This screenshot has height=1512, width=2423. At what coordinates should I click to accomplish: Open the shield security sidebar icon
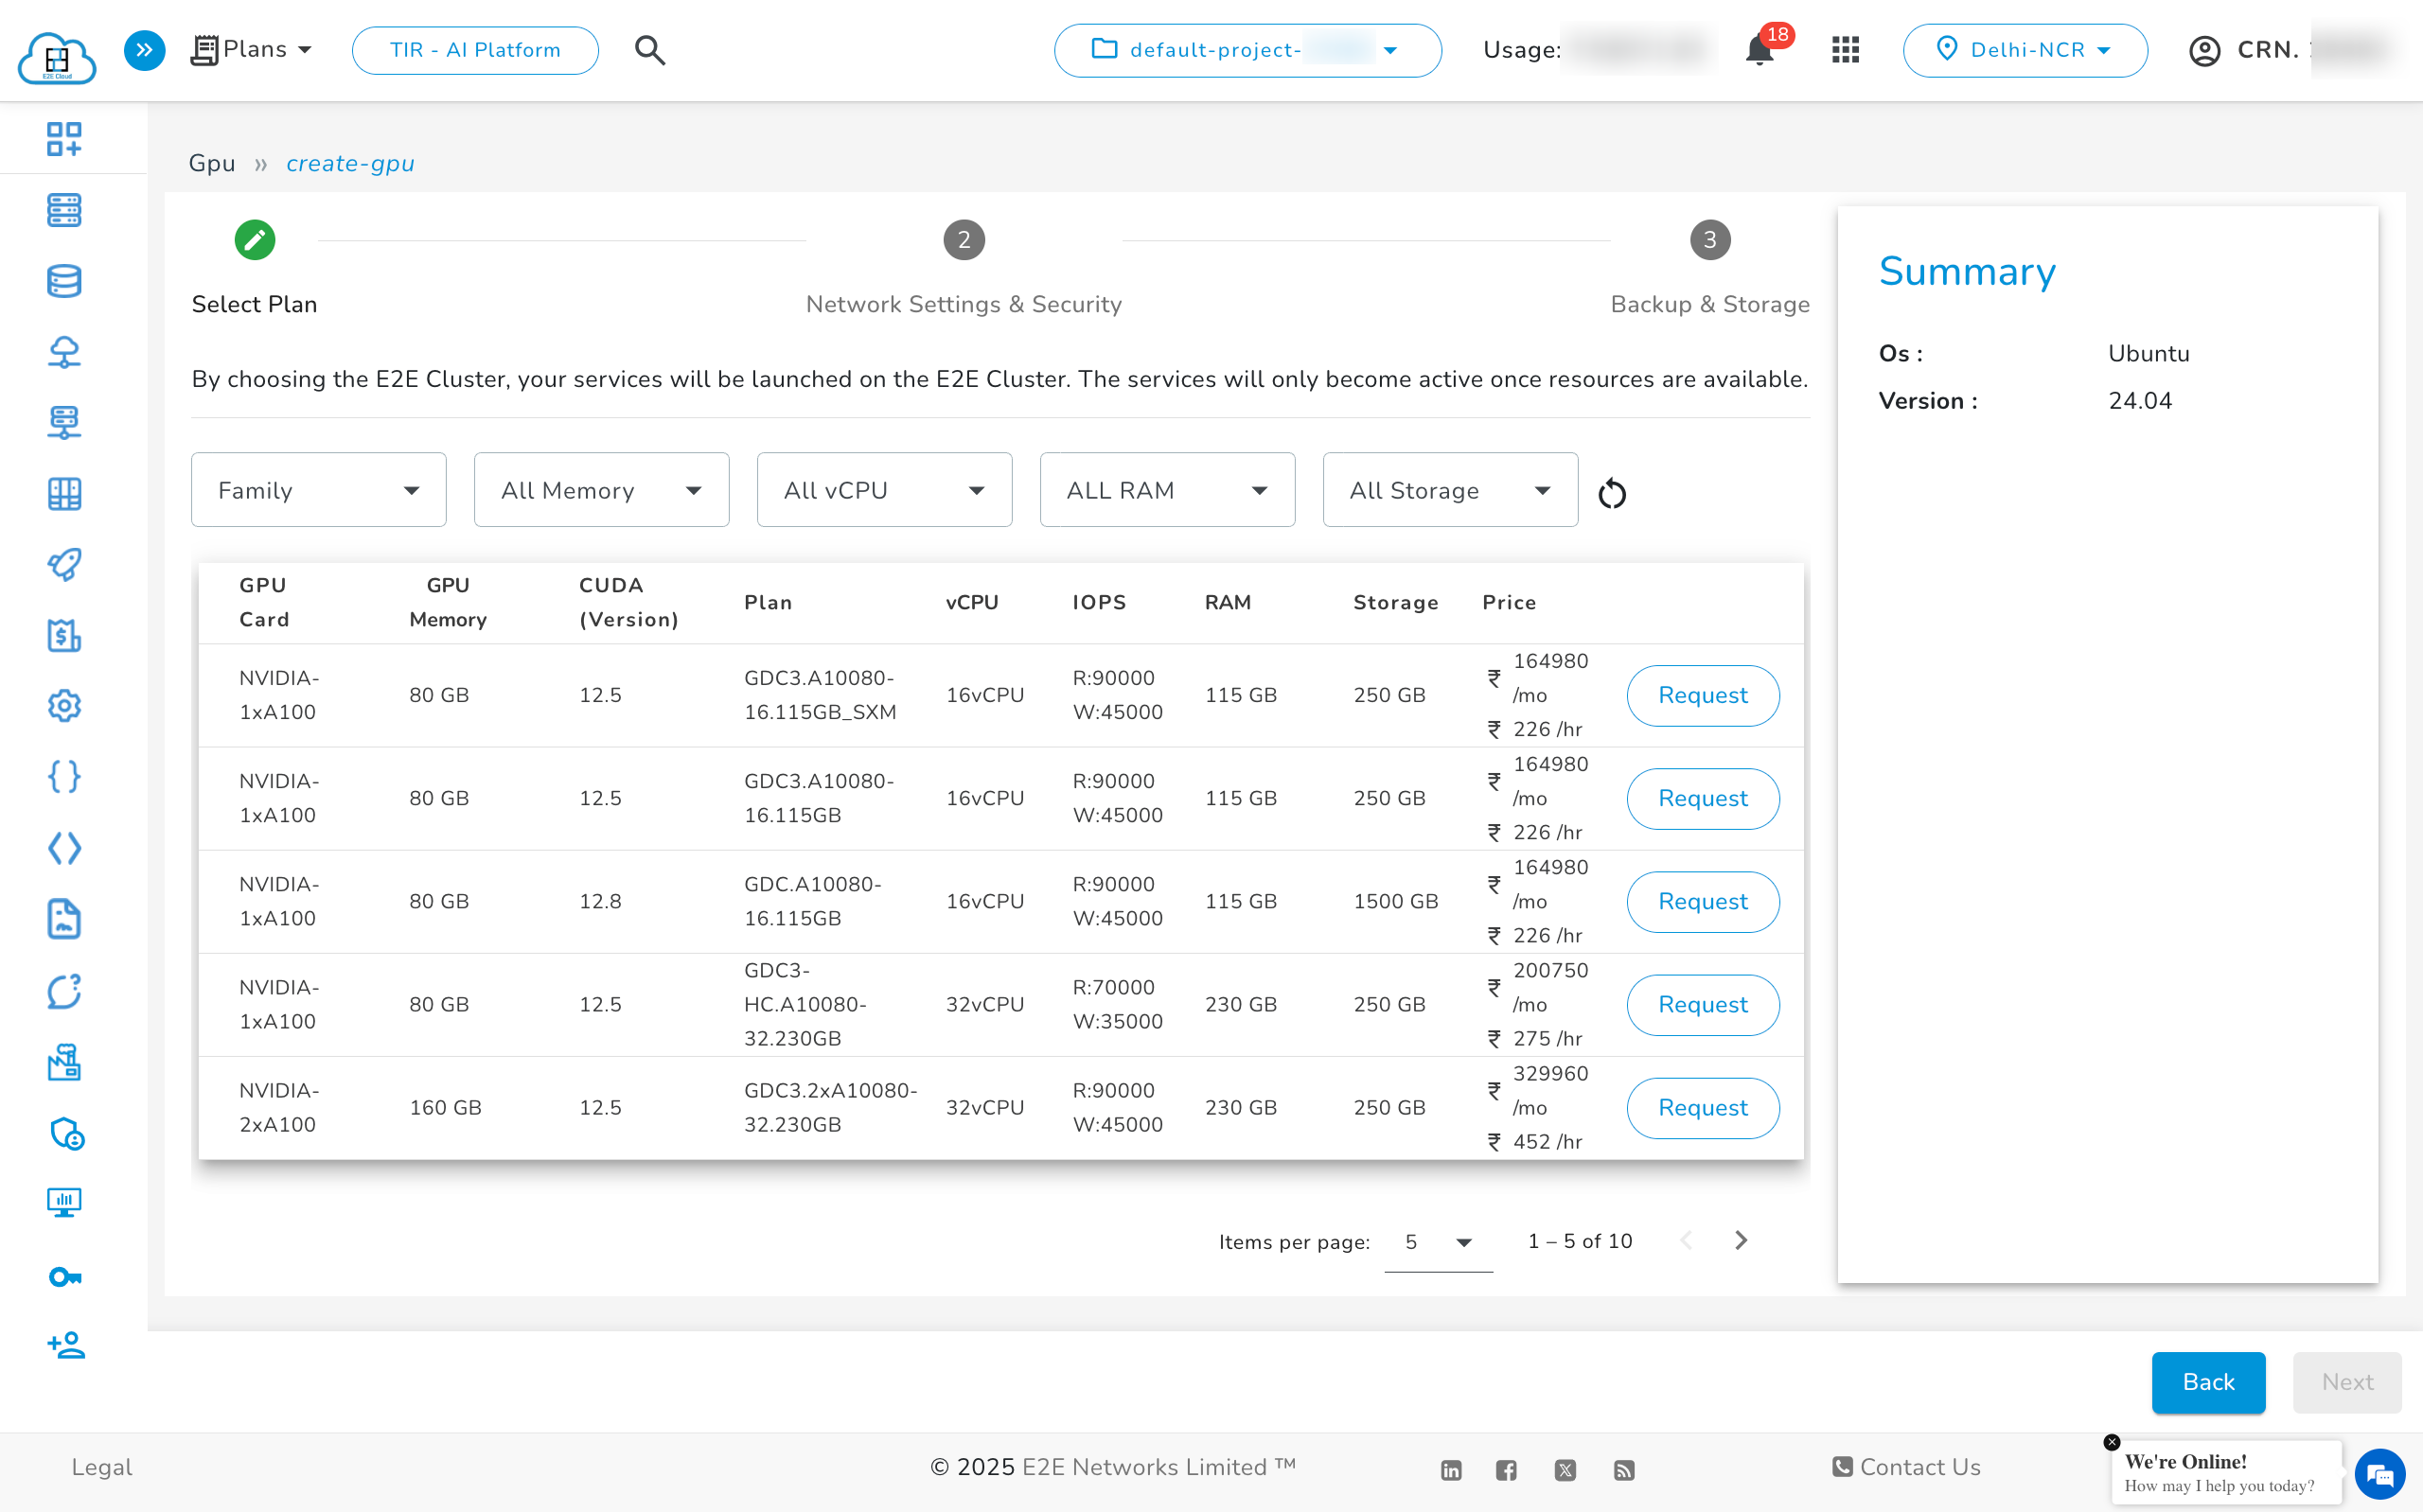click(x=66, y=1133)
